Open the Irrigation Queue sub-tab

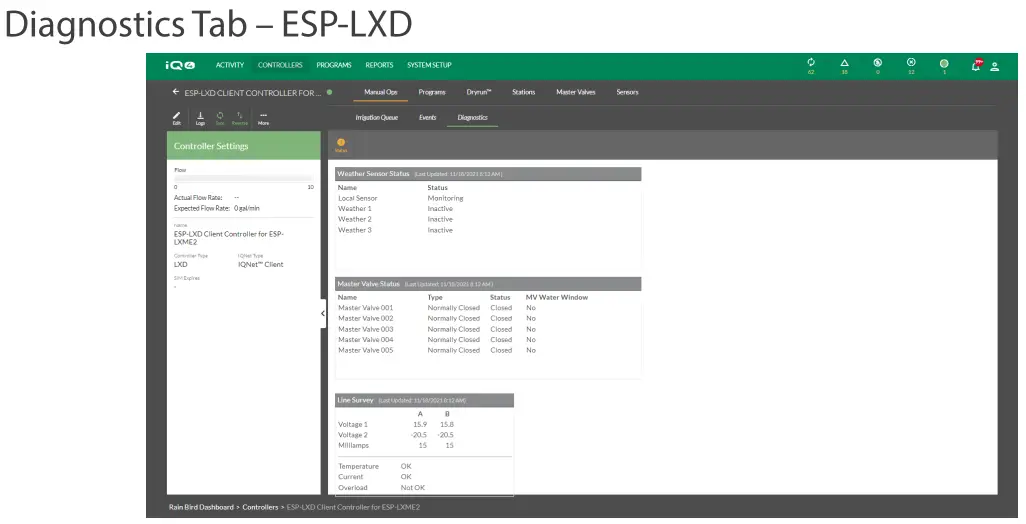click(x=377, y=118)
